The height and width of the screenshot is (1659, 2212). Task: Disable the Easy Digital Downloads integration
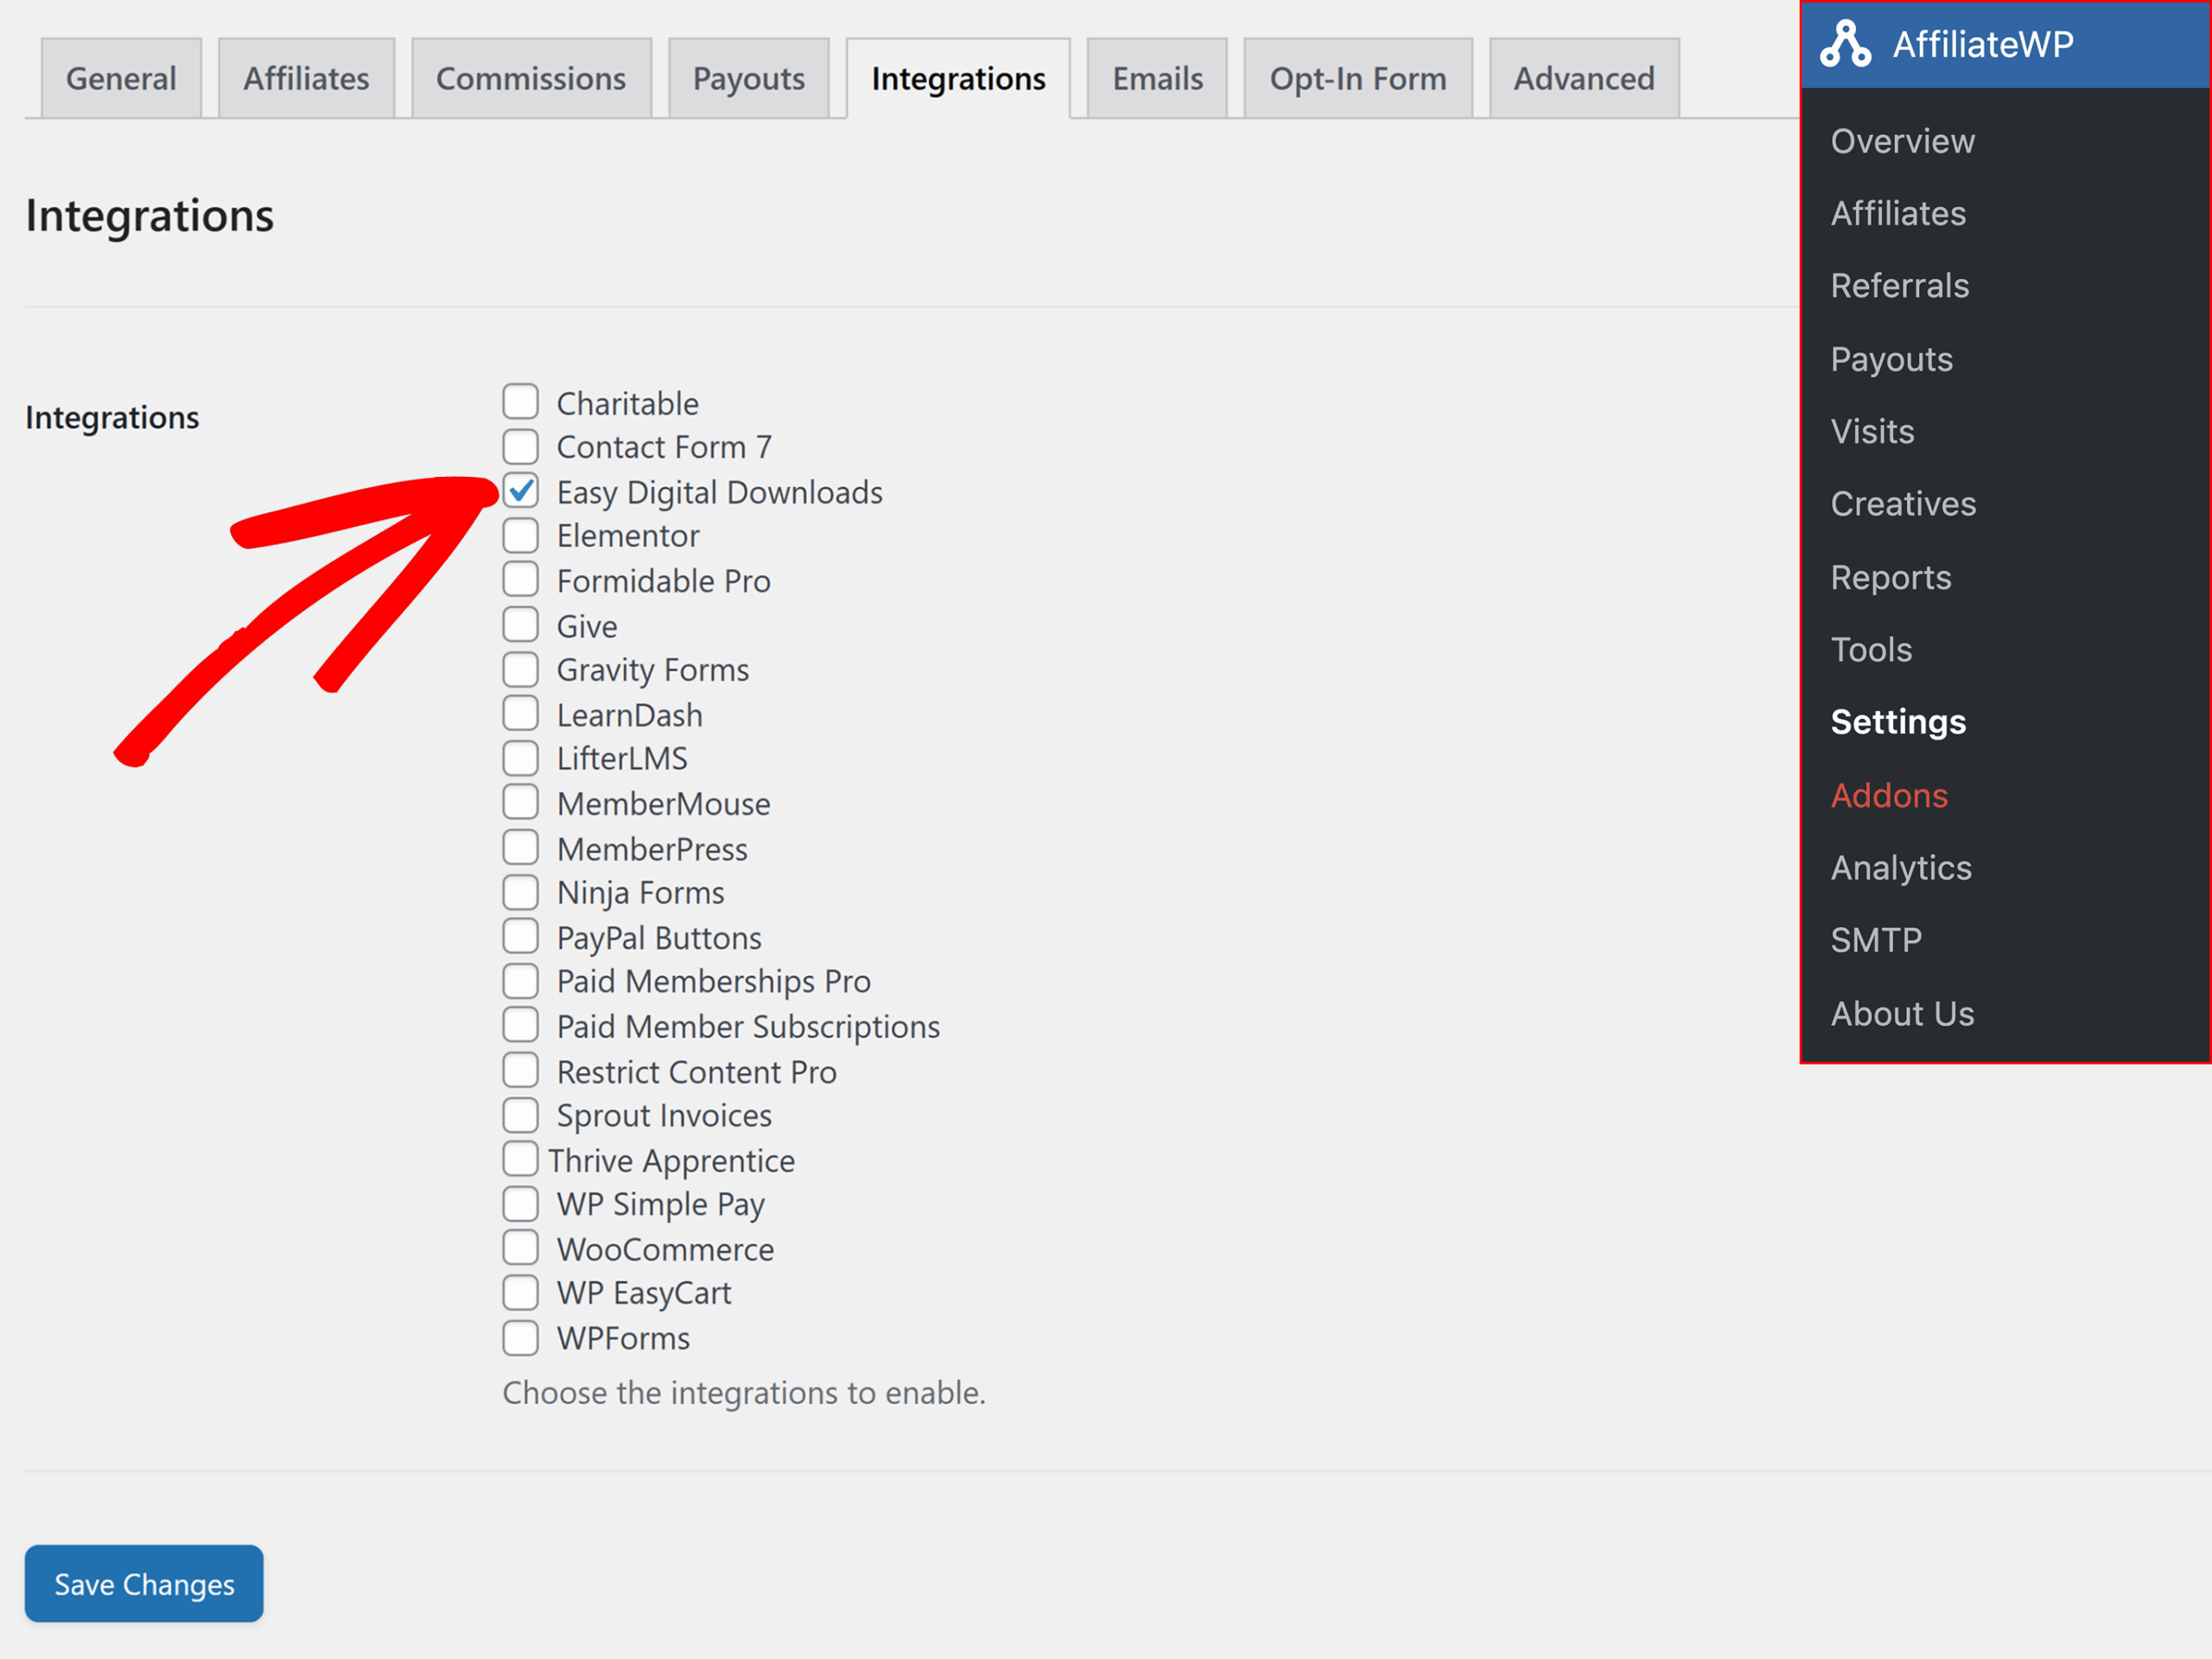(x=520, y=491)
